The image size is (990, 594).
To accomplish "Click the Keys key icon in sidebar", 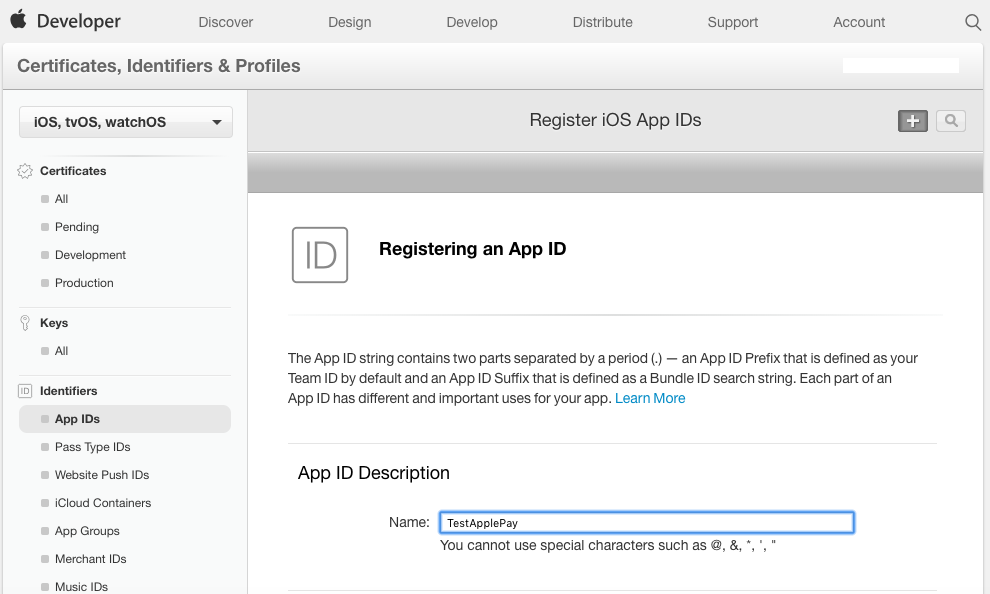I will tap(25, 323).
